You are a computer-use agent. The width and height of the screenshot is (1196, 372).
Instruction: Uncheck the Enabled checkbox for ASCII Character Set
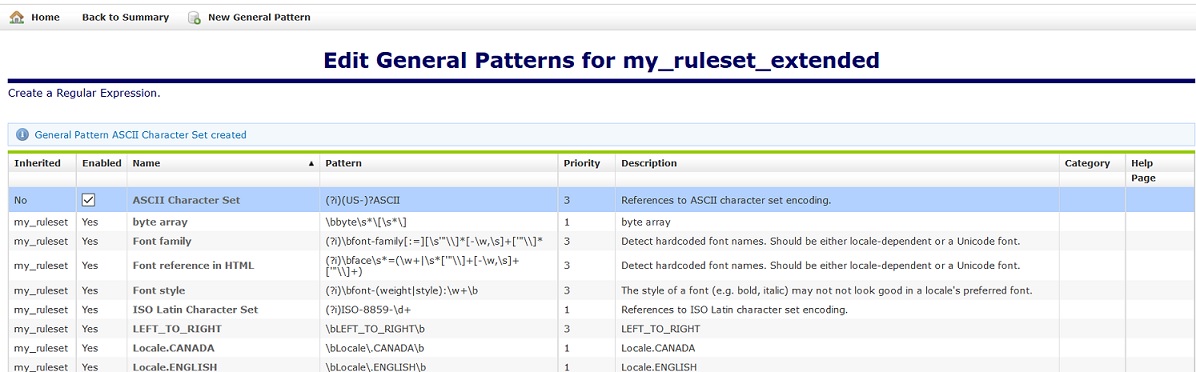click(88, 200)
